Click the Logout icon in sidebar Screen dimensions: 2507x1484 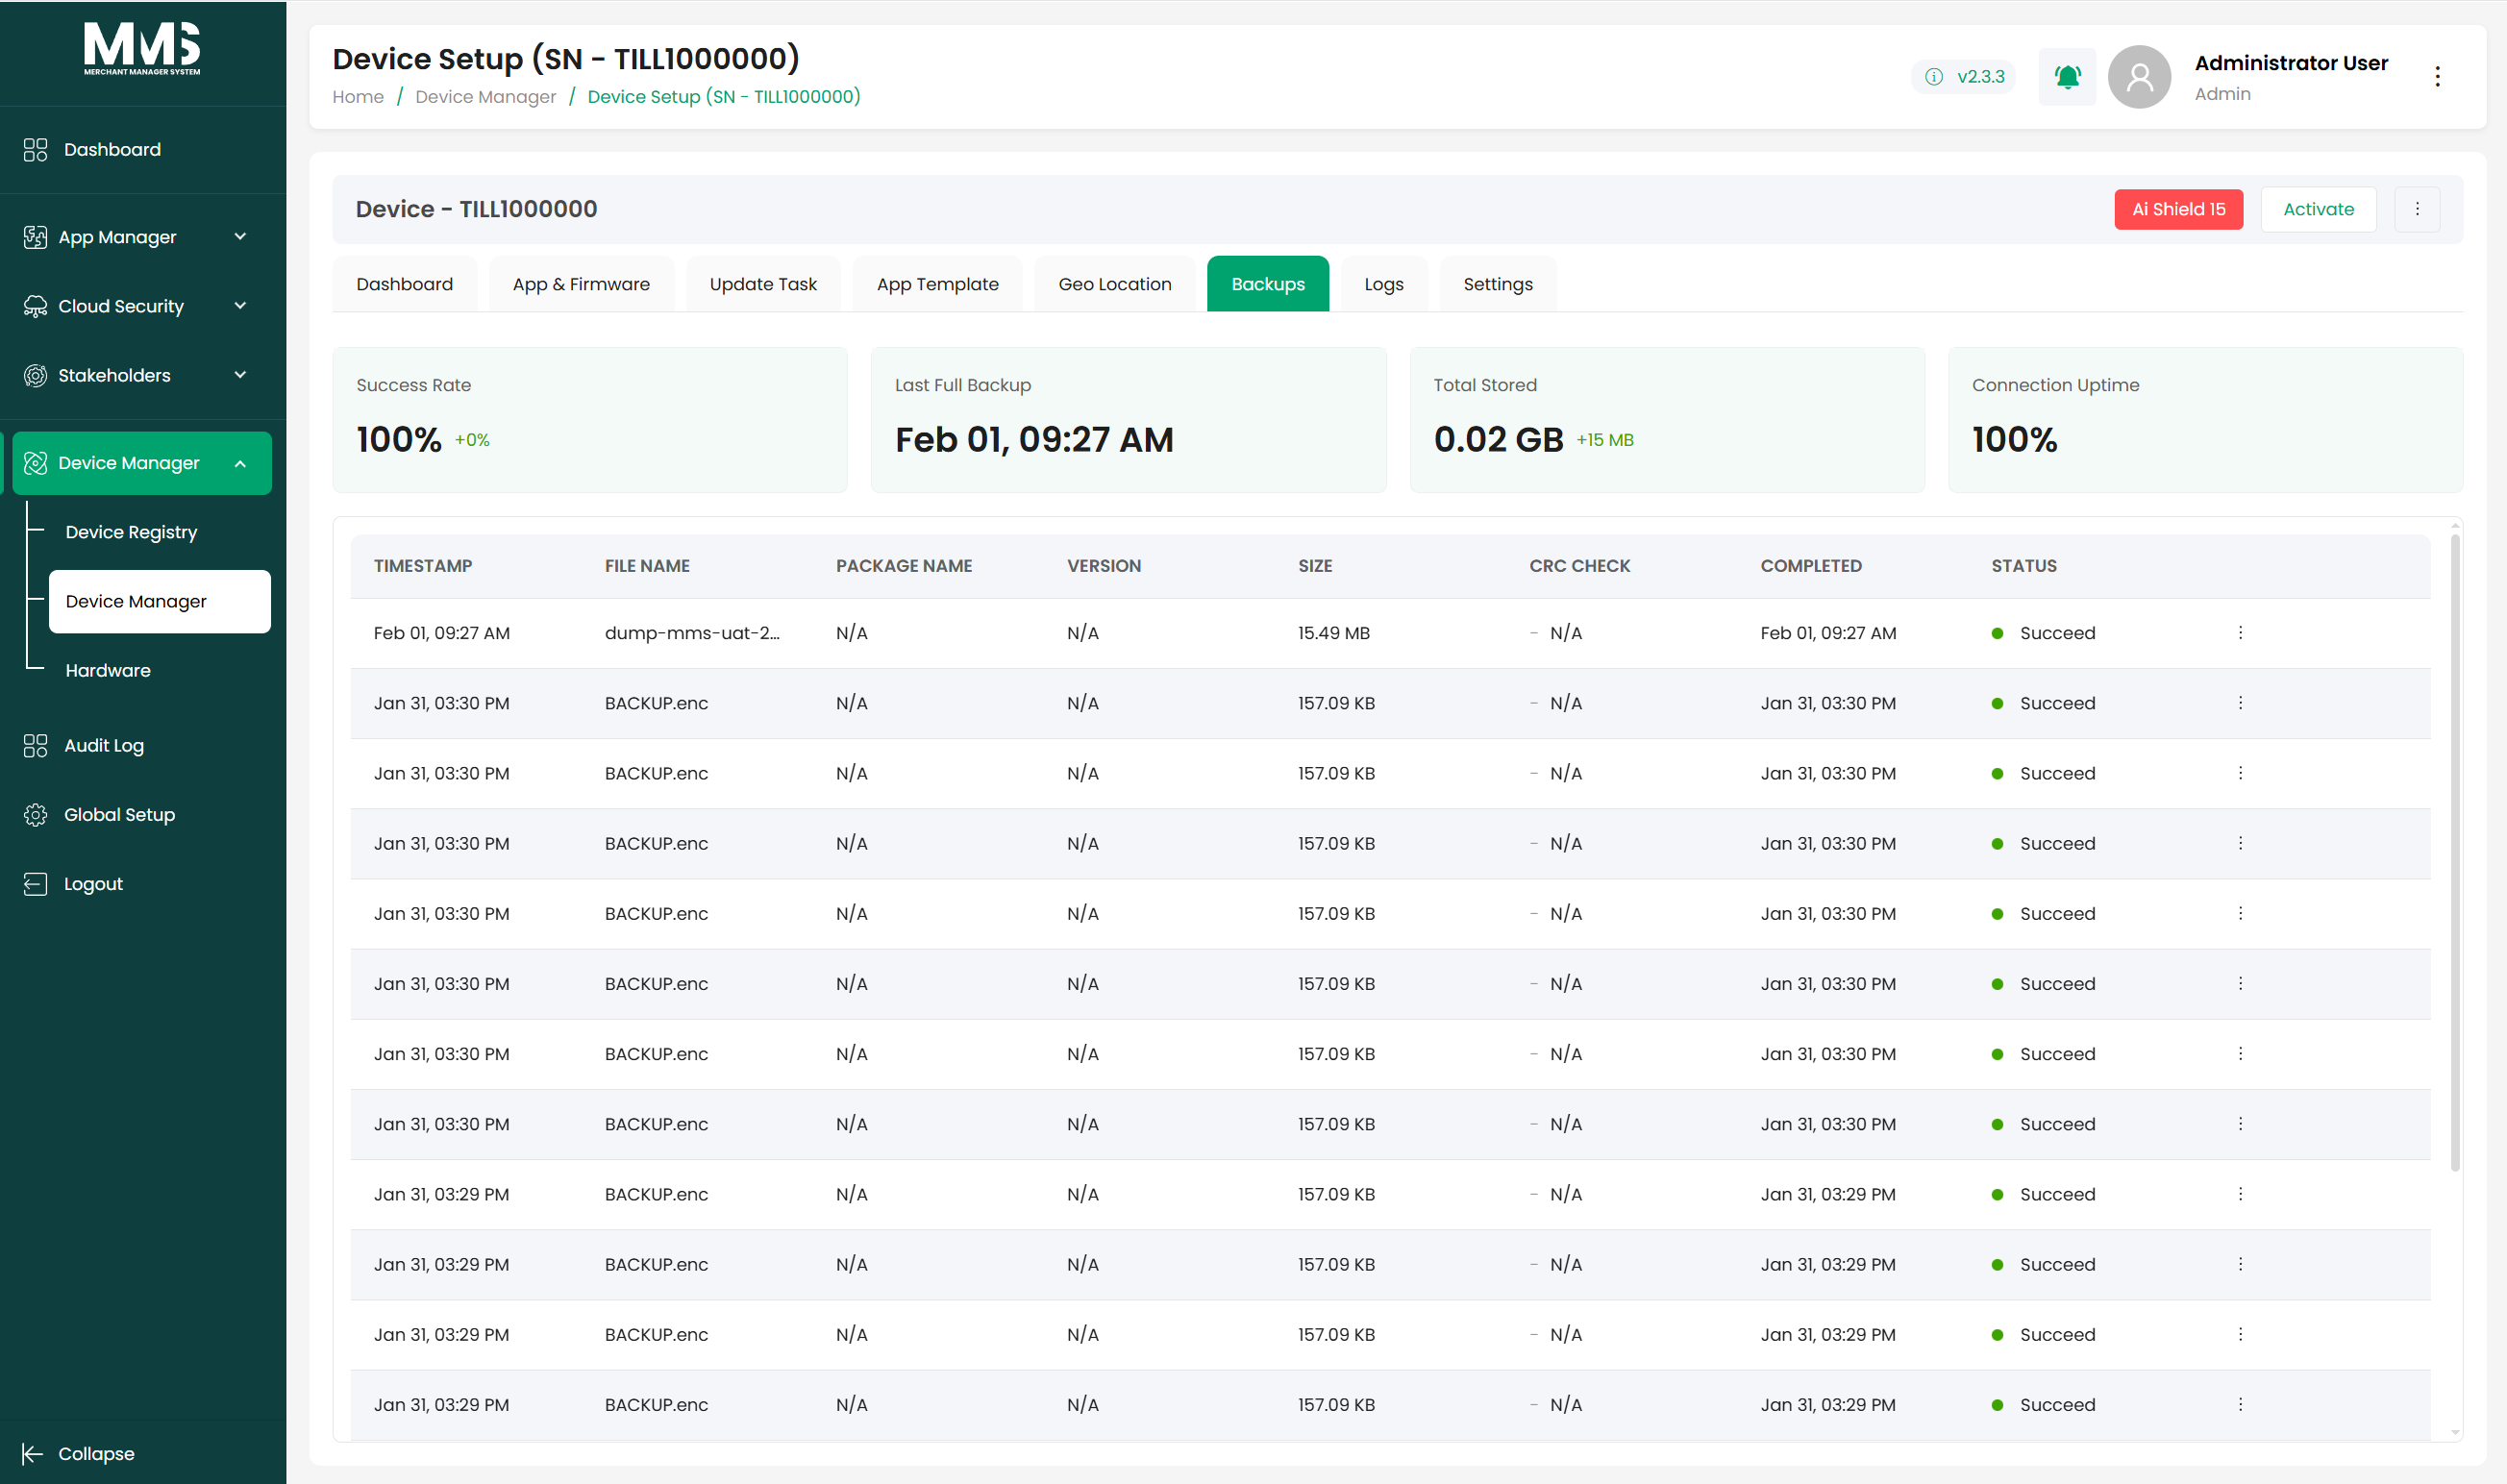point(35,884)
